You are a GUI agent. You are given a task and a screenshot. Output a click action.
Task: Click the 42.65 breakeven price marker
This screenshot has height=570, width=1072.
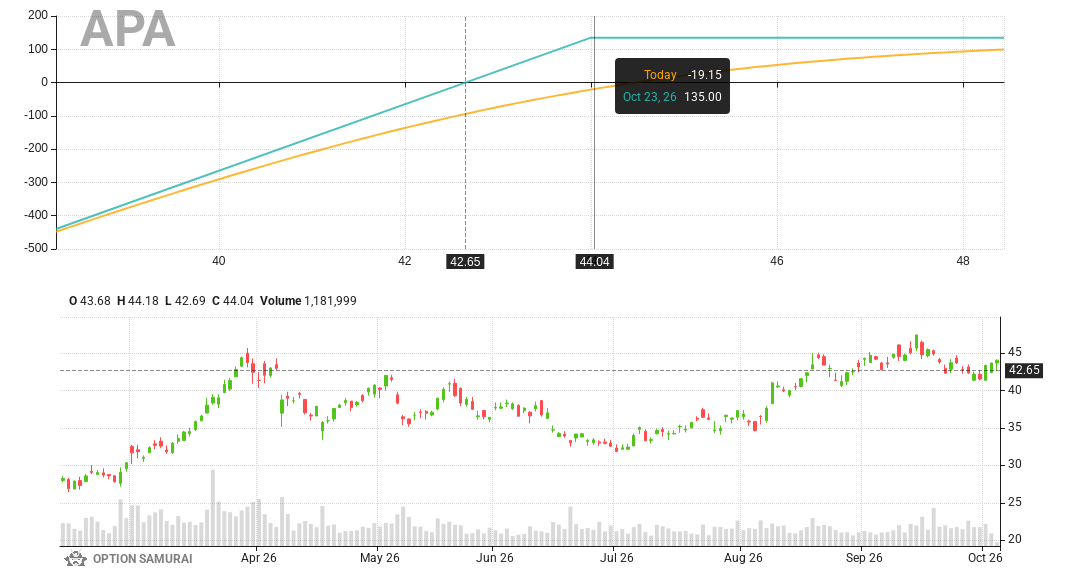(x=465, y=262)
